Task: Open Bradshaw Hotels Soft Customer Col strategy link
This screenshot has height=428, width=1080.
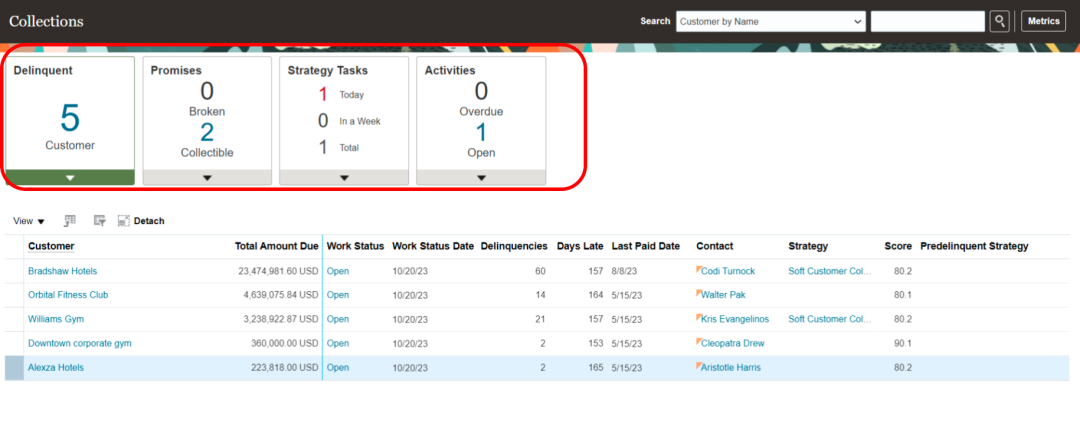Action: (830, 271)
